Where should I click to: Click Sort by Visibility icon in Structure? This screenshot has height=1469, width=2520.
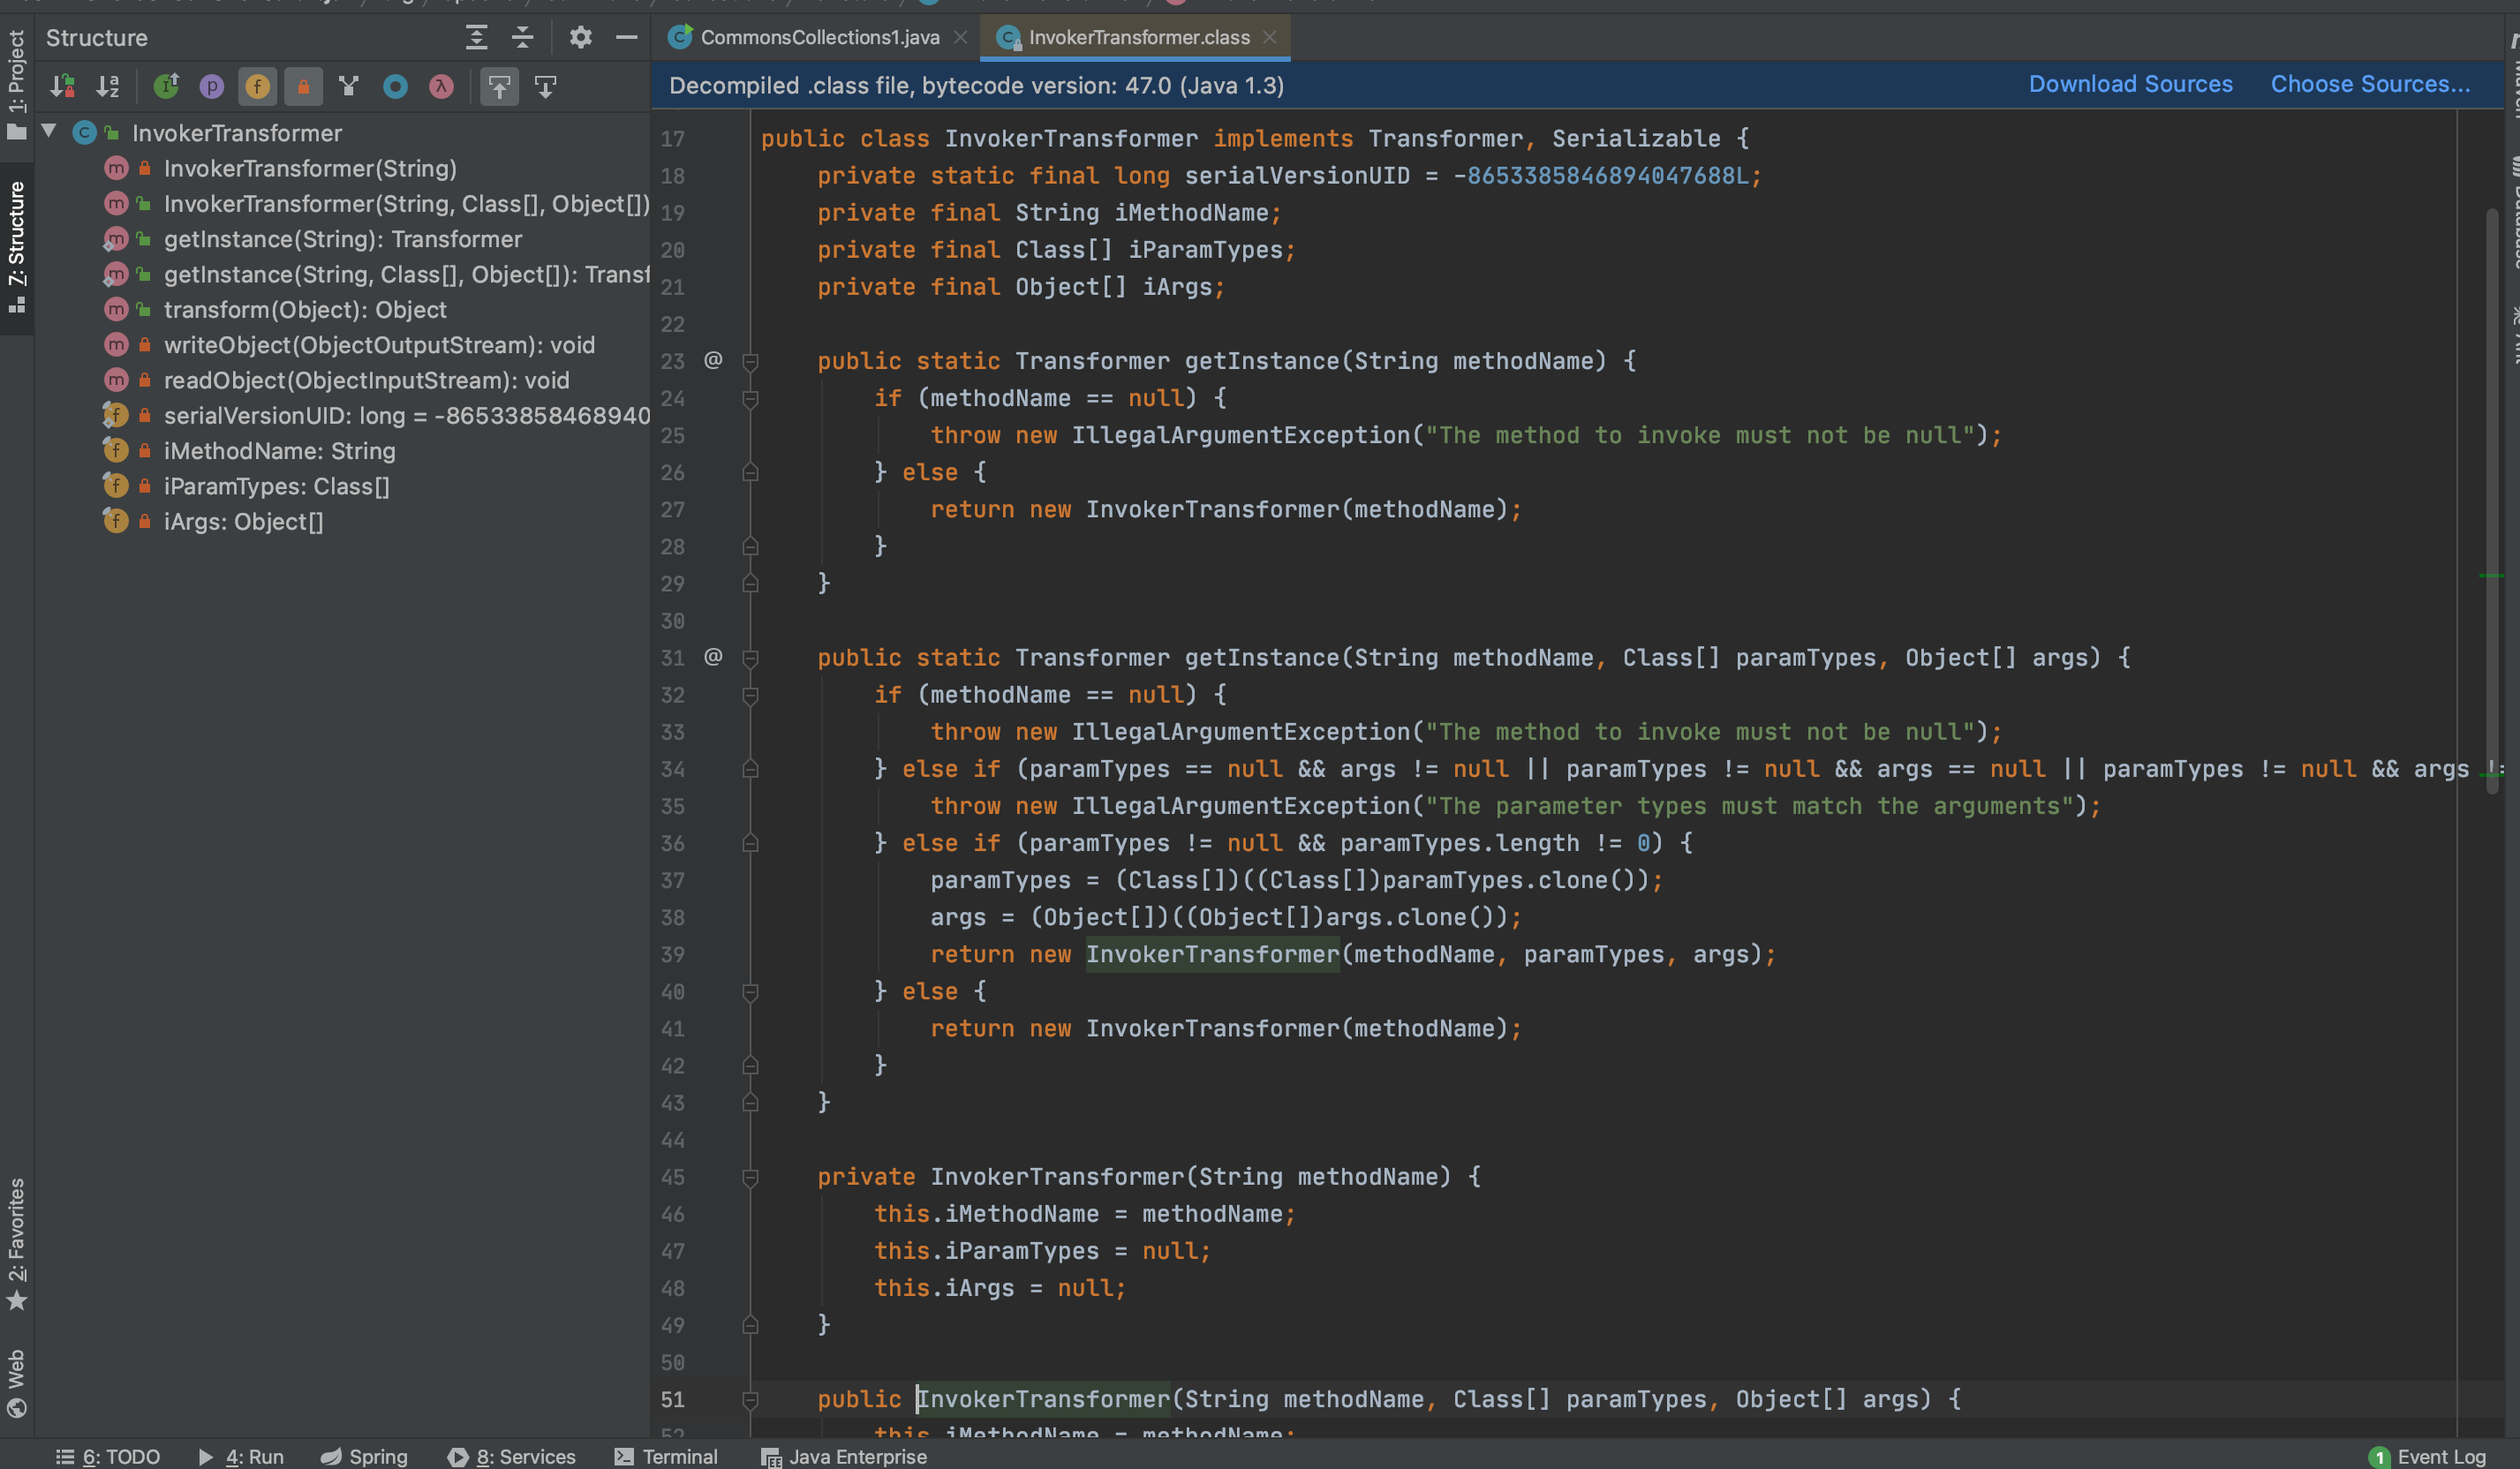click(62, 87)
